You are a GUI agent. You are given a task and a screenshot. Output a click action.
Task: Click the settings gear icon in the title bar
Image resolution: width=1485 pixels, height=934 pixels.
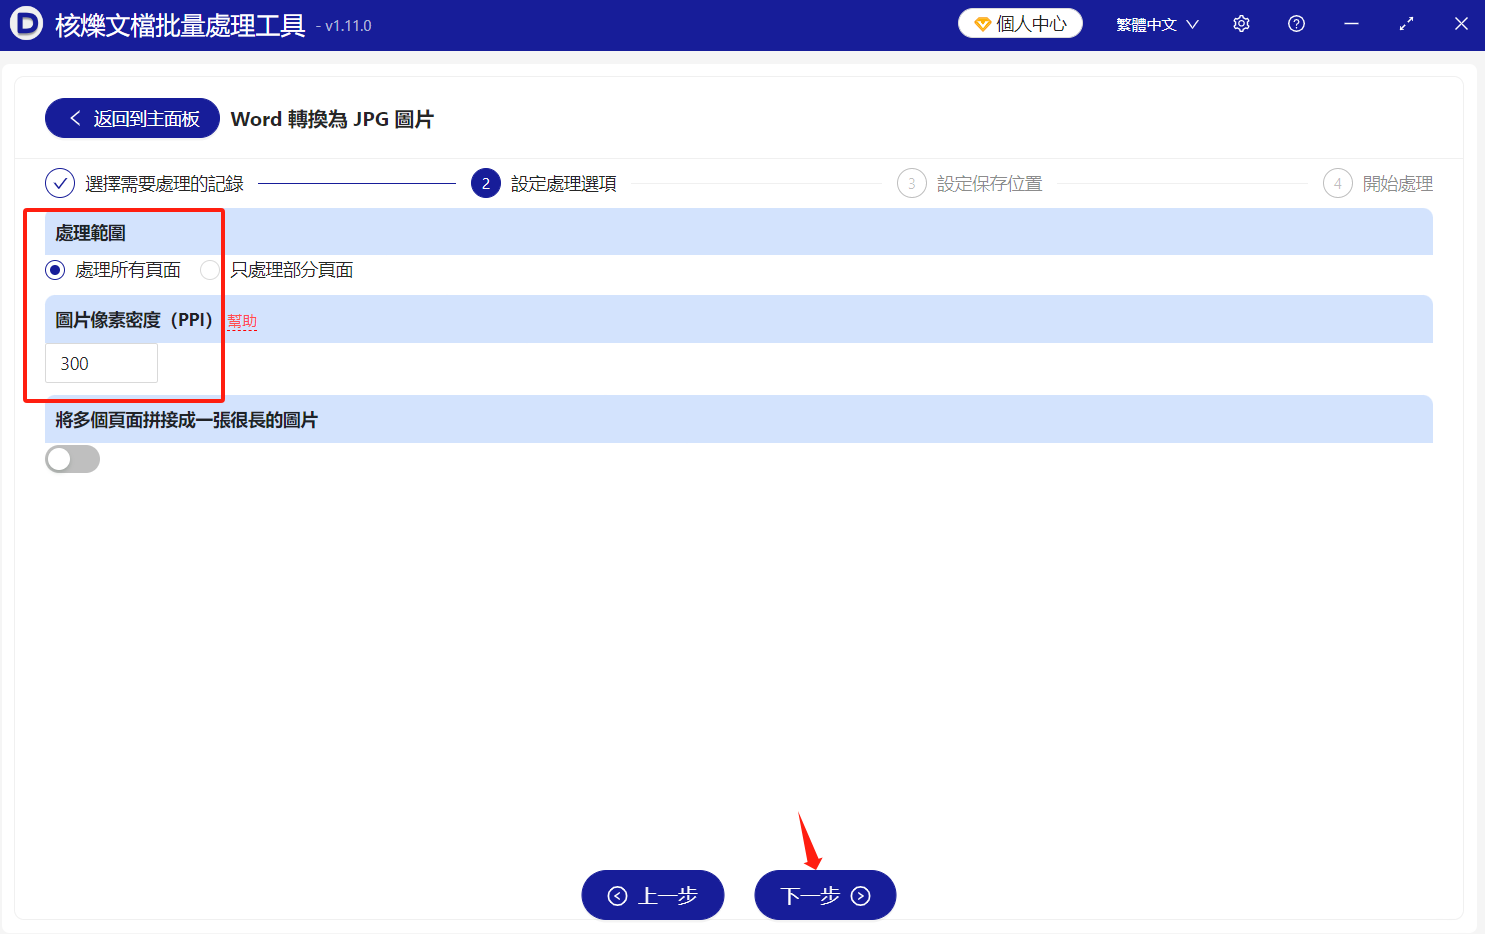[x=1241, y=23]
